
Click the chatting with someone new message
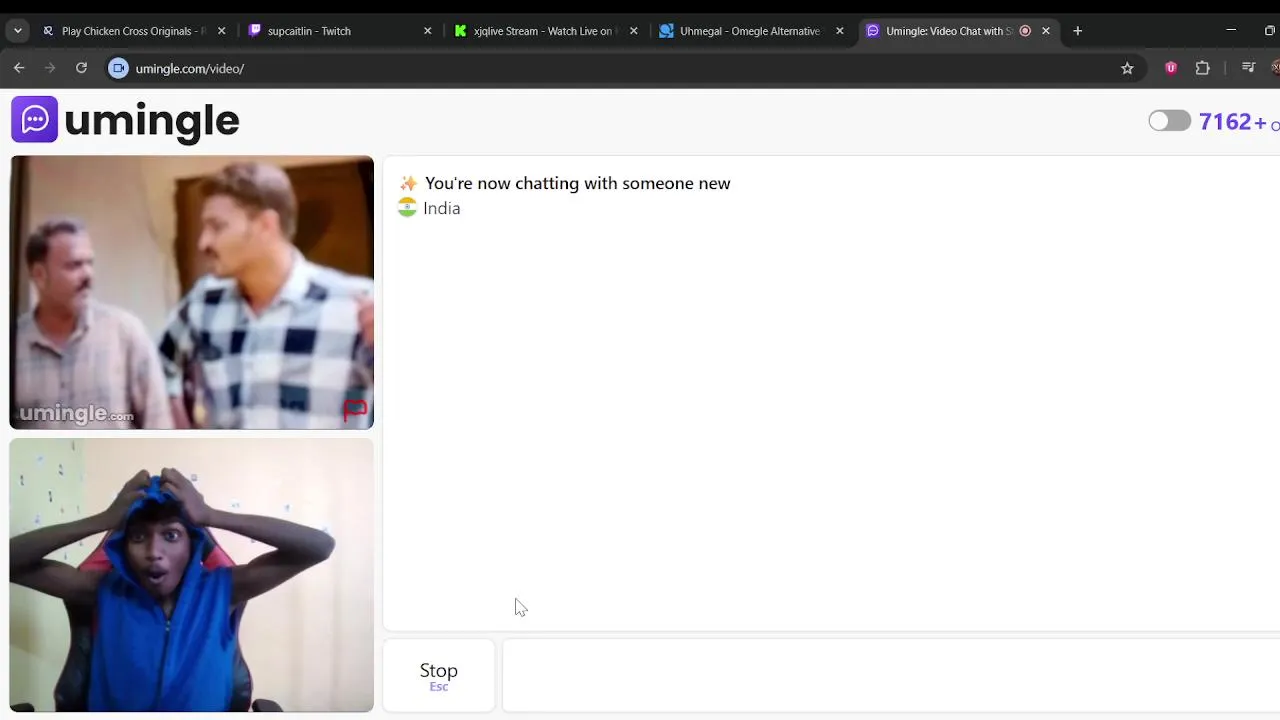(577, 183)
